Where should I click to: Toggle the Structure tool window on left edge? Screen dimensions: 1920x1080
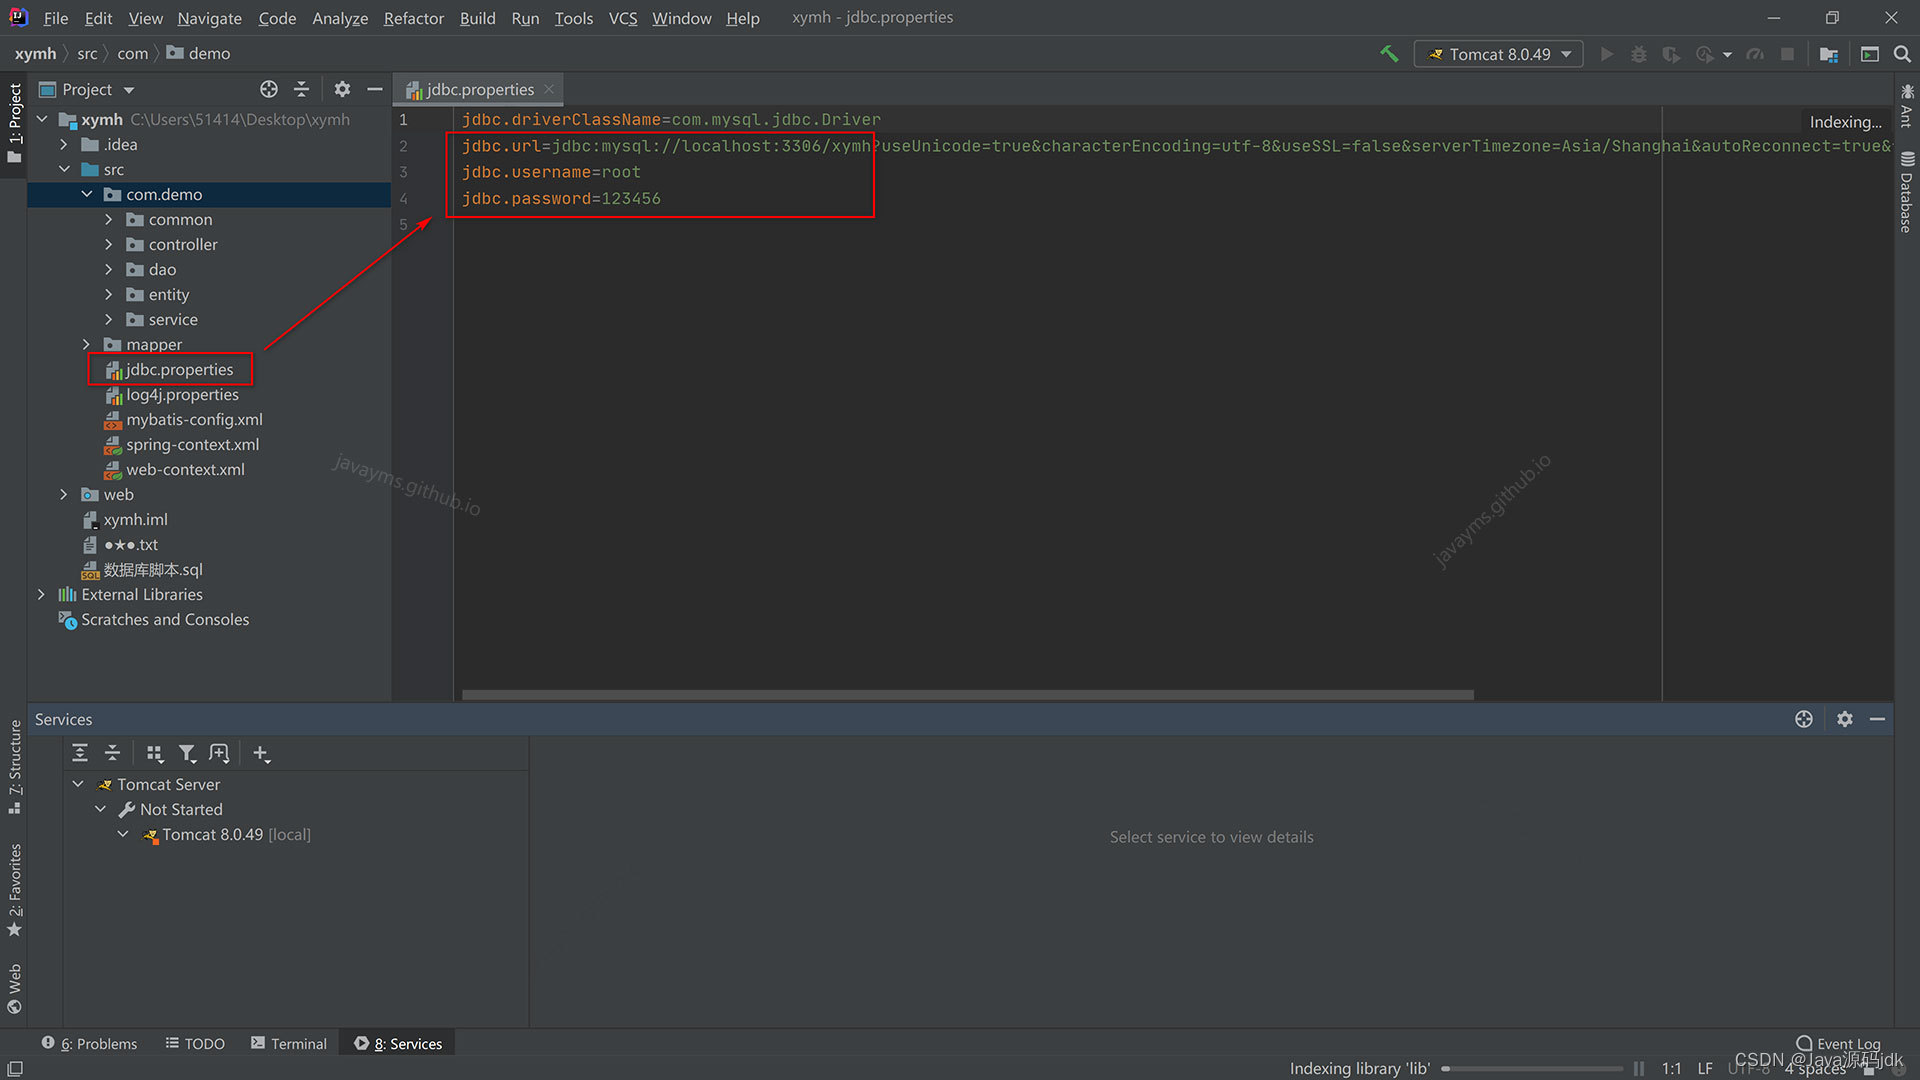pos(14,765)
